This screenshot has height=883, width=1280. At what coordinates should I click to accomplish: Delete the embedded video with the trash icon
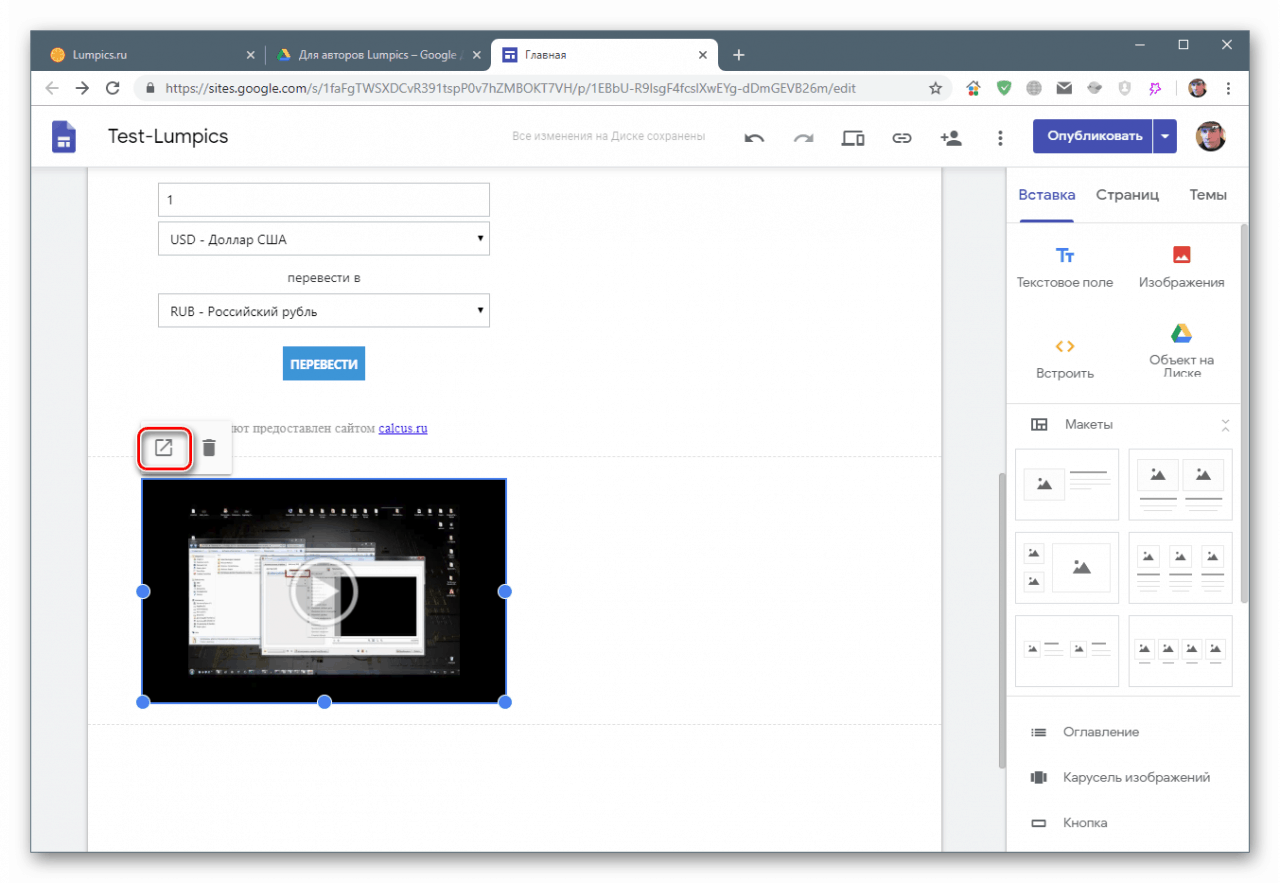click(x=208, y=448)
